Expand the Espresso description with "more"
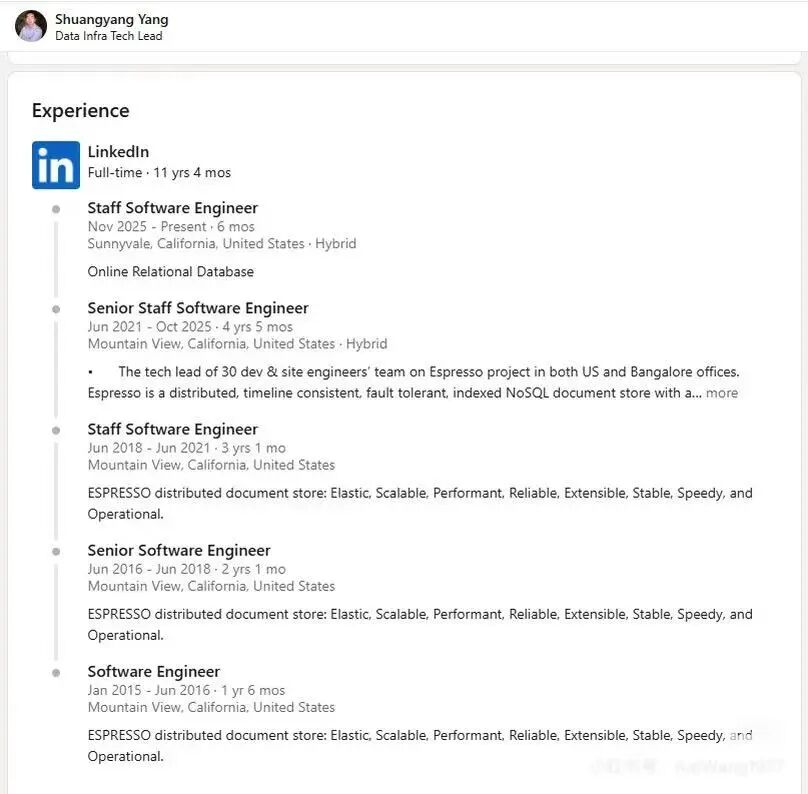Image resolution: width=808 pixels, height=794 pixels. pos(722,393)
